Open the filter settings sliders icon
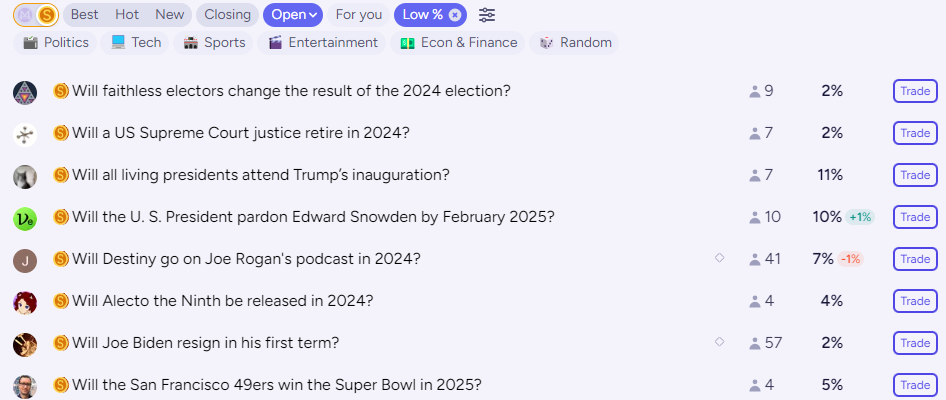The image size is (946, 400). (487, 15)
